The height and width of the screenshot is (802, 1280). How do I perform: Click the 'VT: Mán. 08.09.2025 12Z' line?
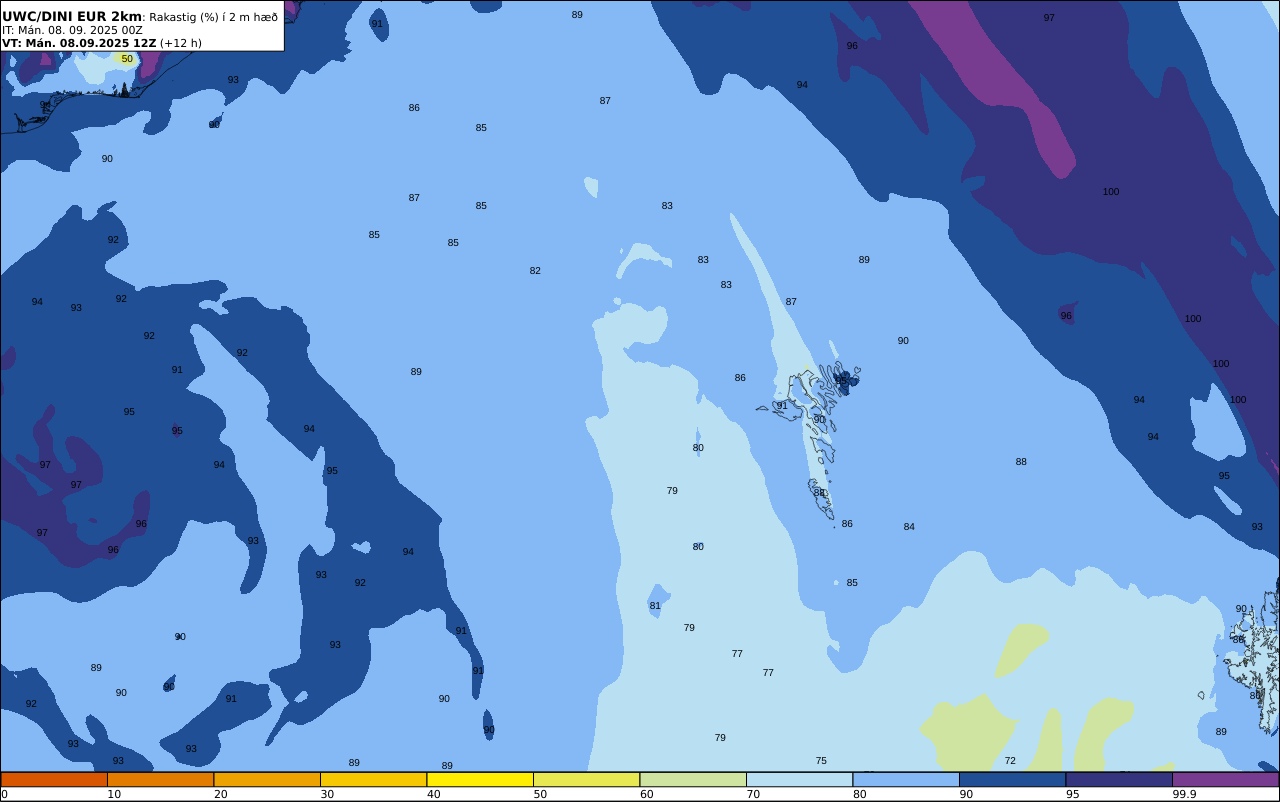[x=79, y=43]
